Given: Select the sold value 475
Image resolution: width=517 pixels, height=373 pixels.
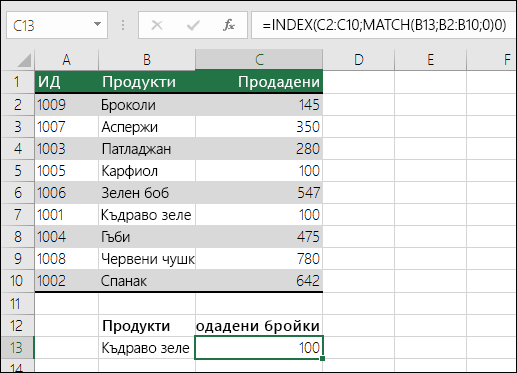Looking at the screenshot, I should 259,237.
